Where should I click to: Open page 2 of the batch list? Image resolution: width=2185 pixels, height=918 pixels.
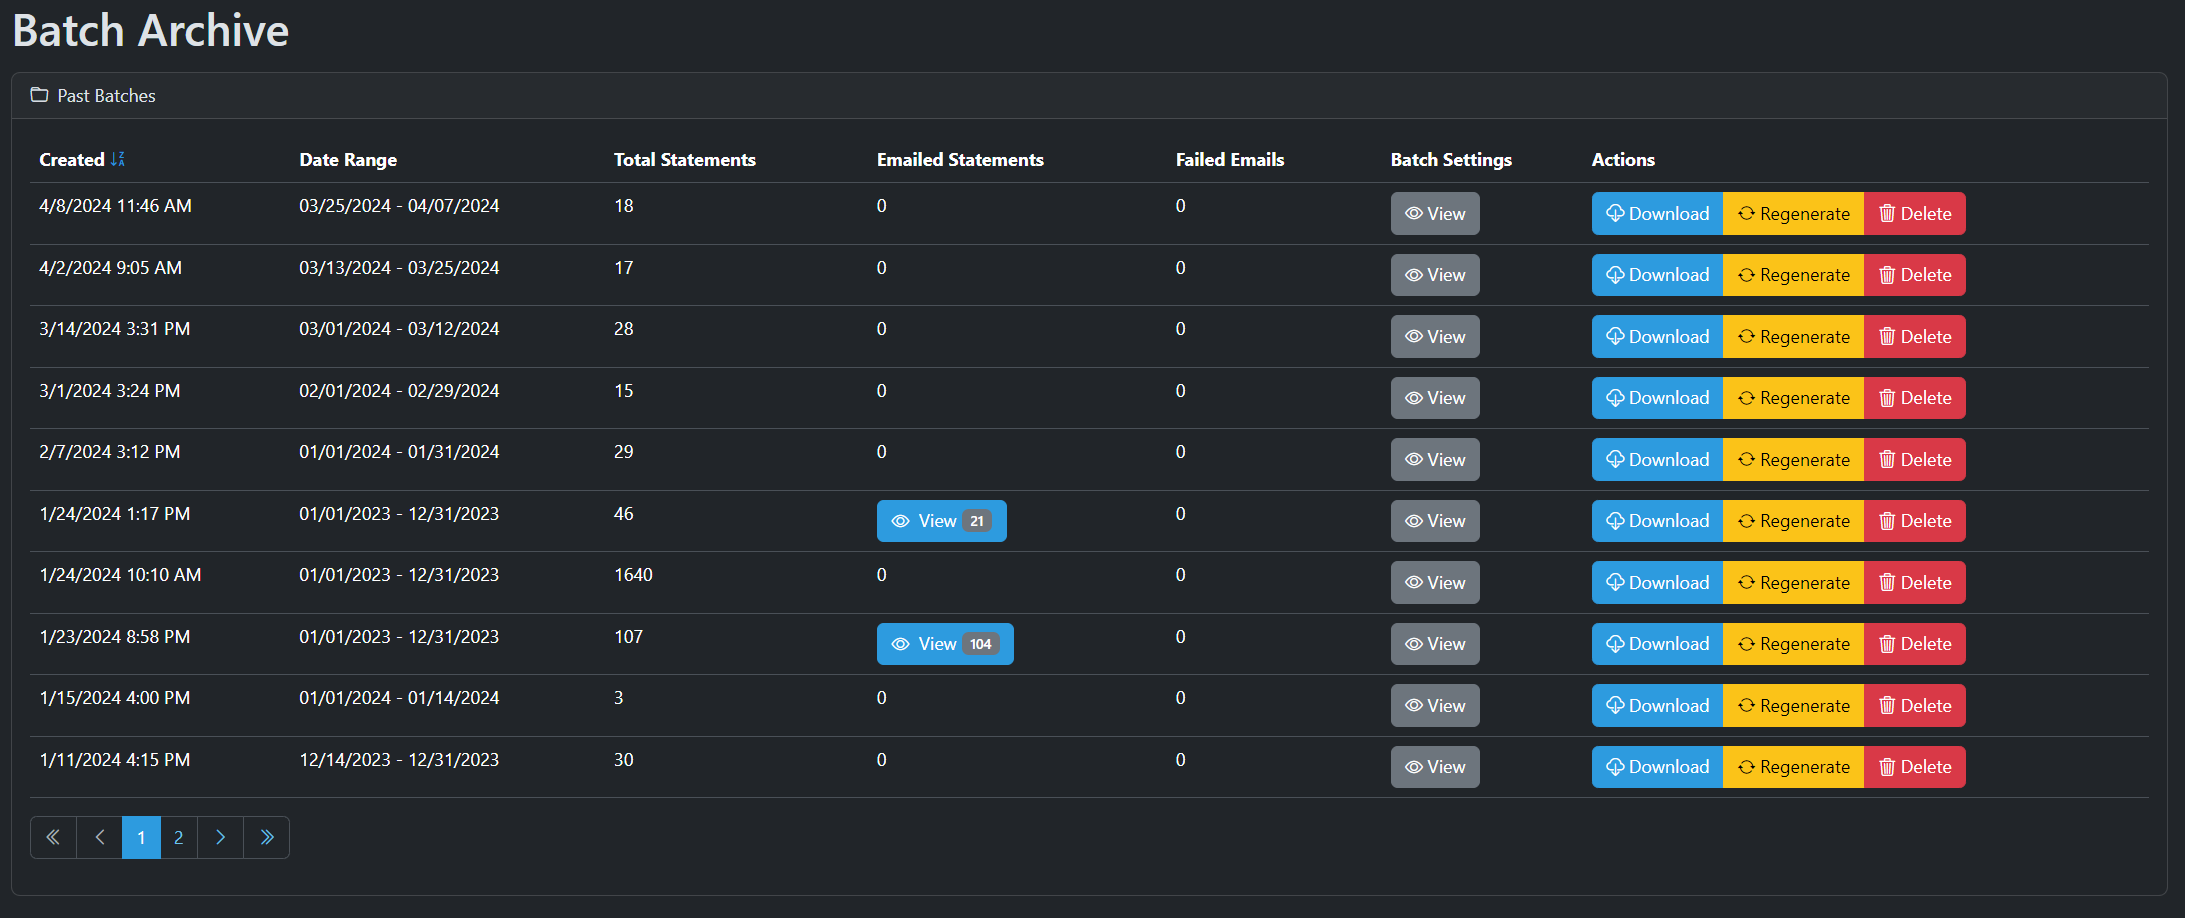178,837
